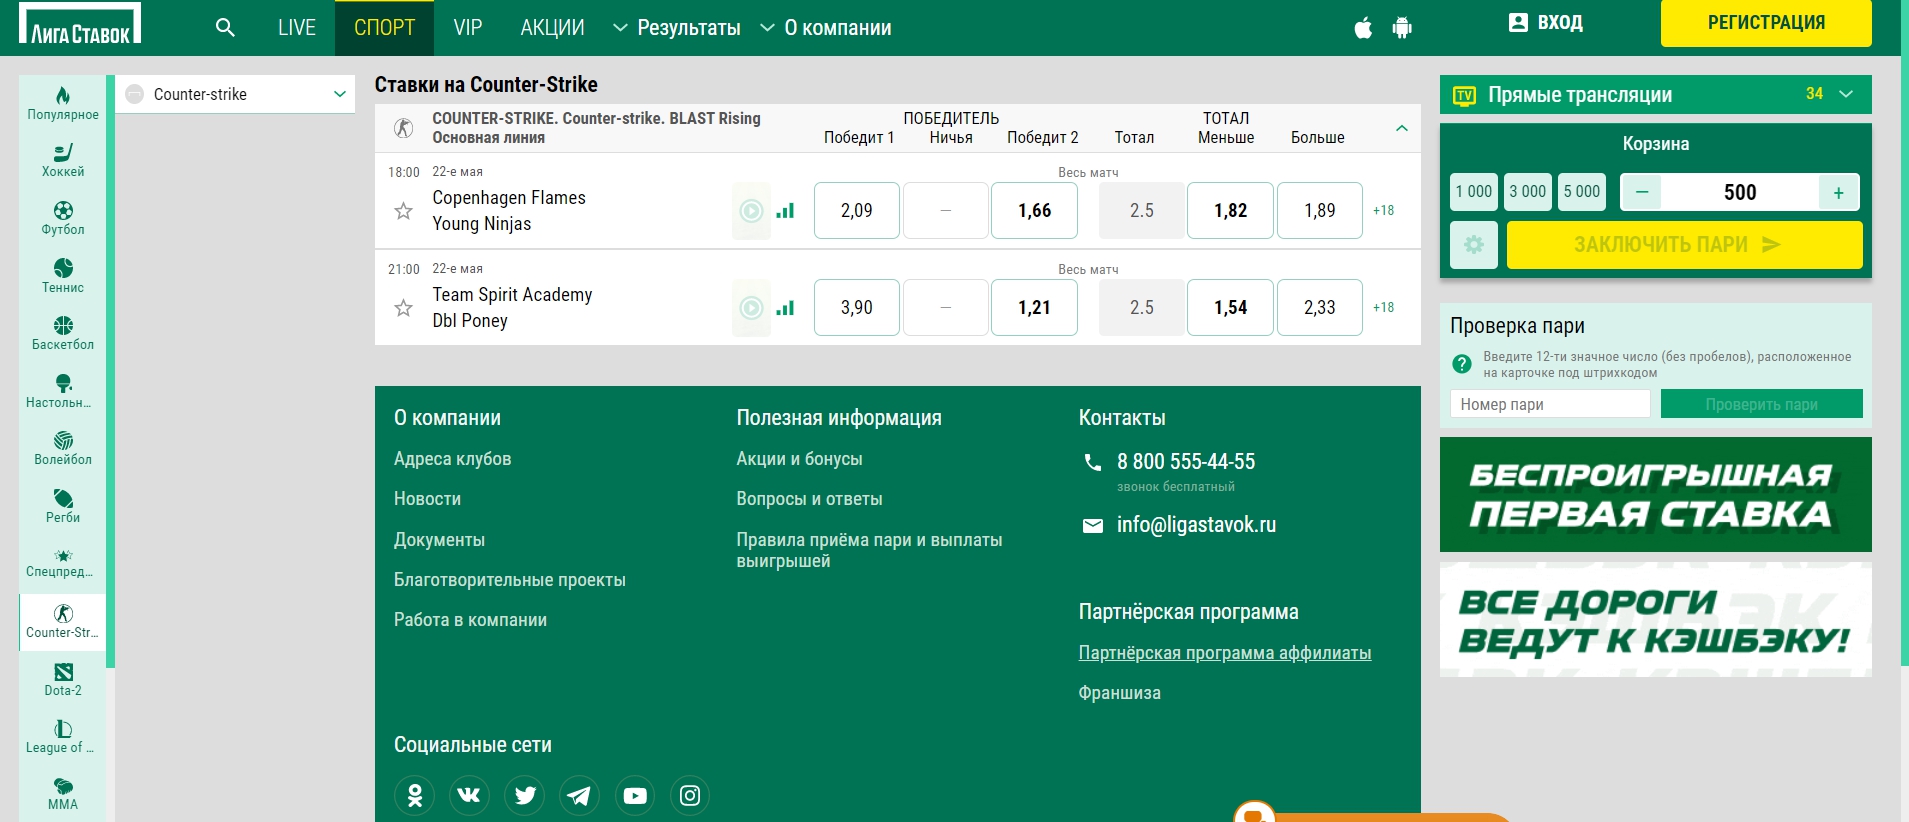Collapse the BLAST Rising tournament section
1909x822 pixels.
pyautogui.click(x=1402, y=128)
